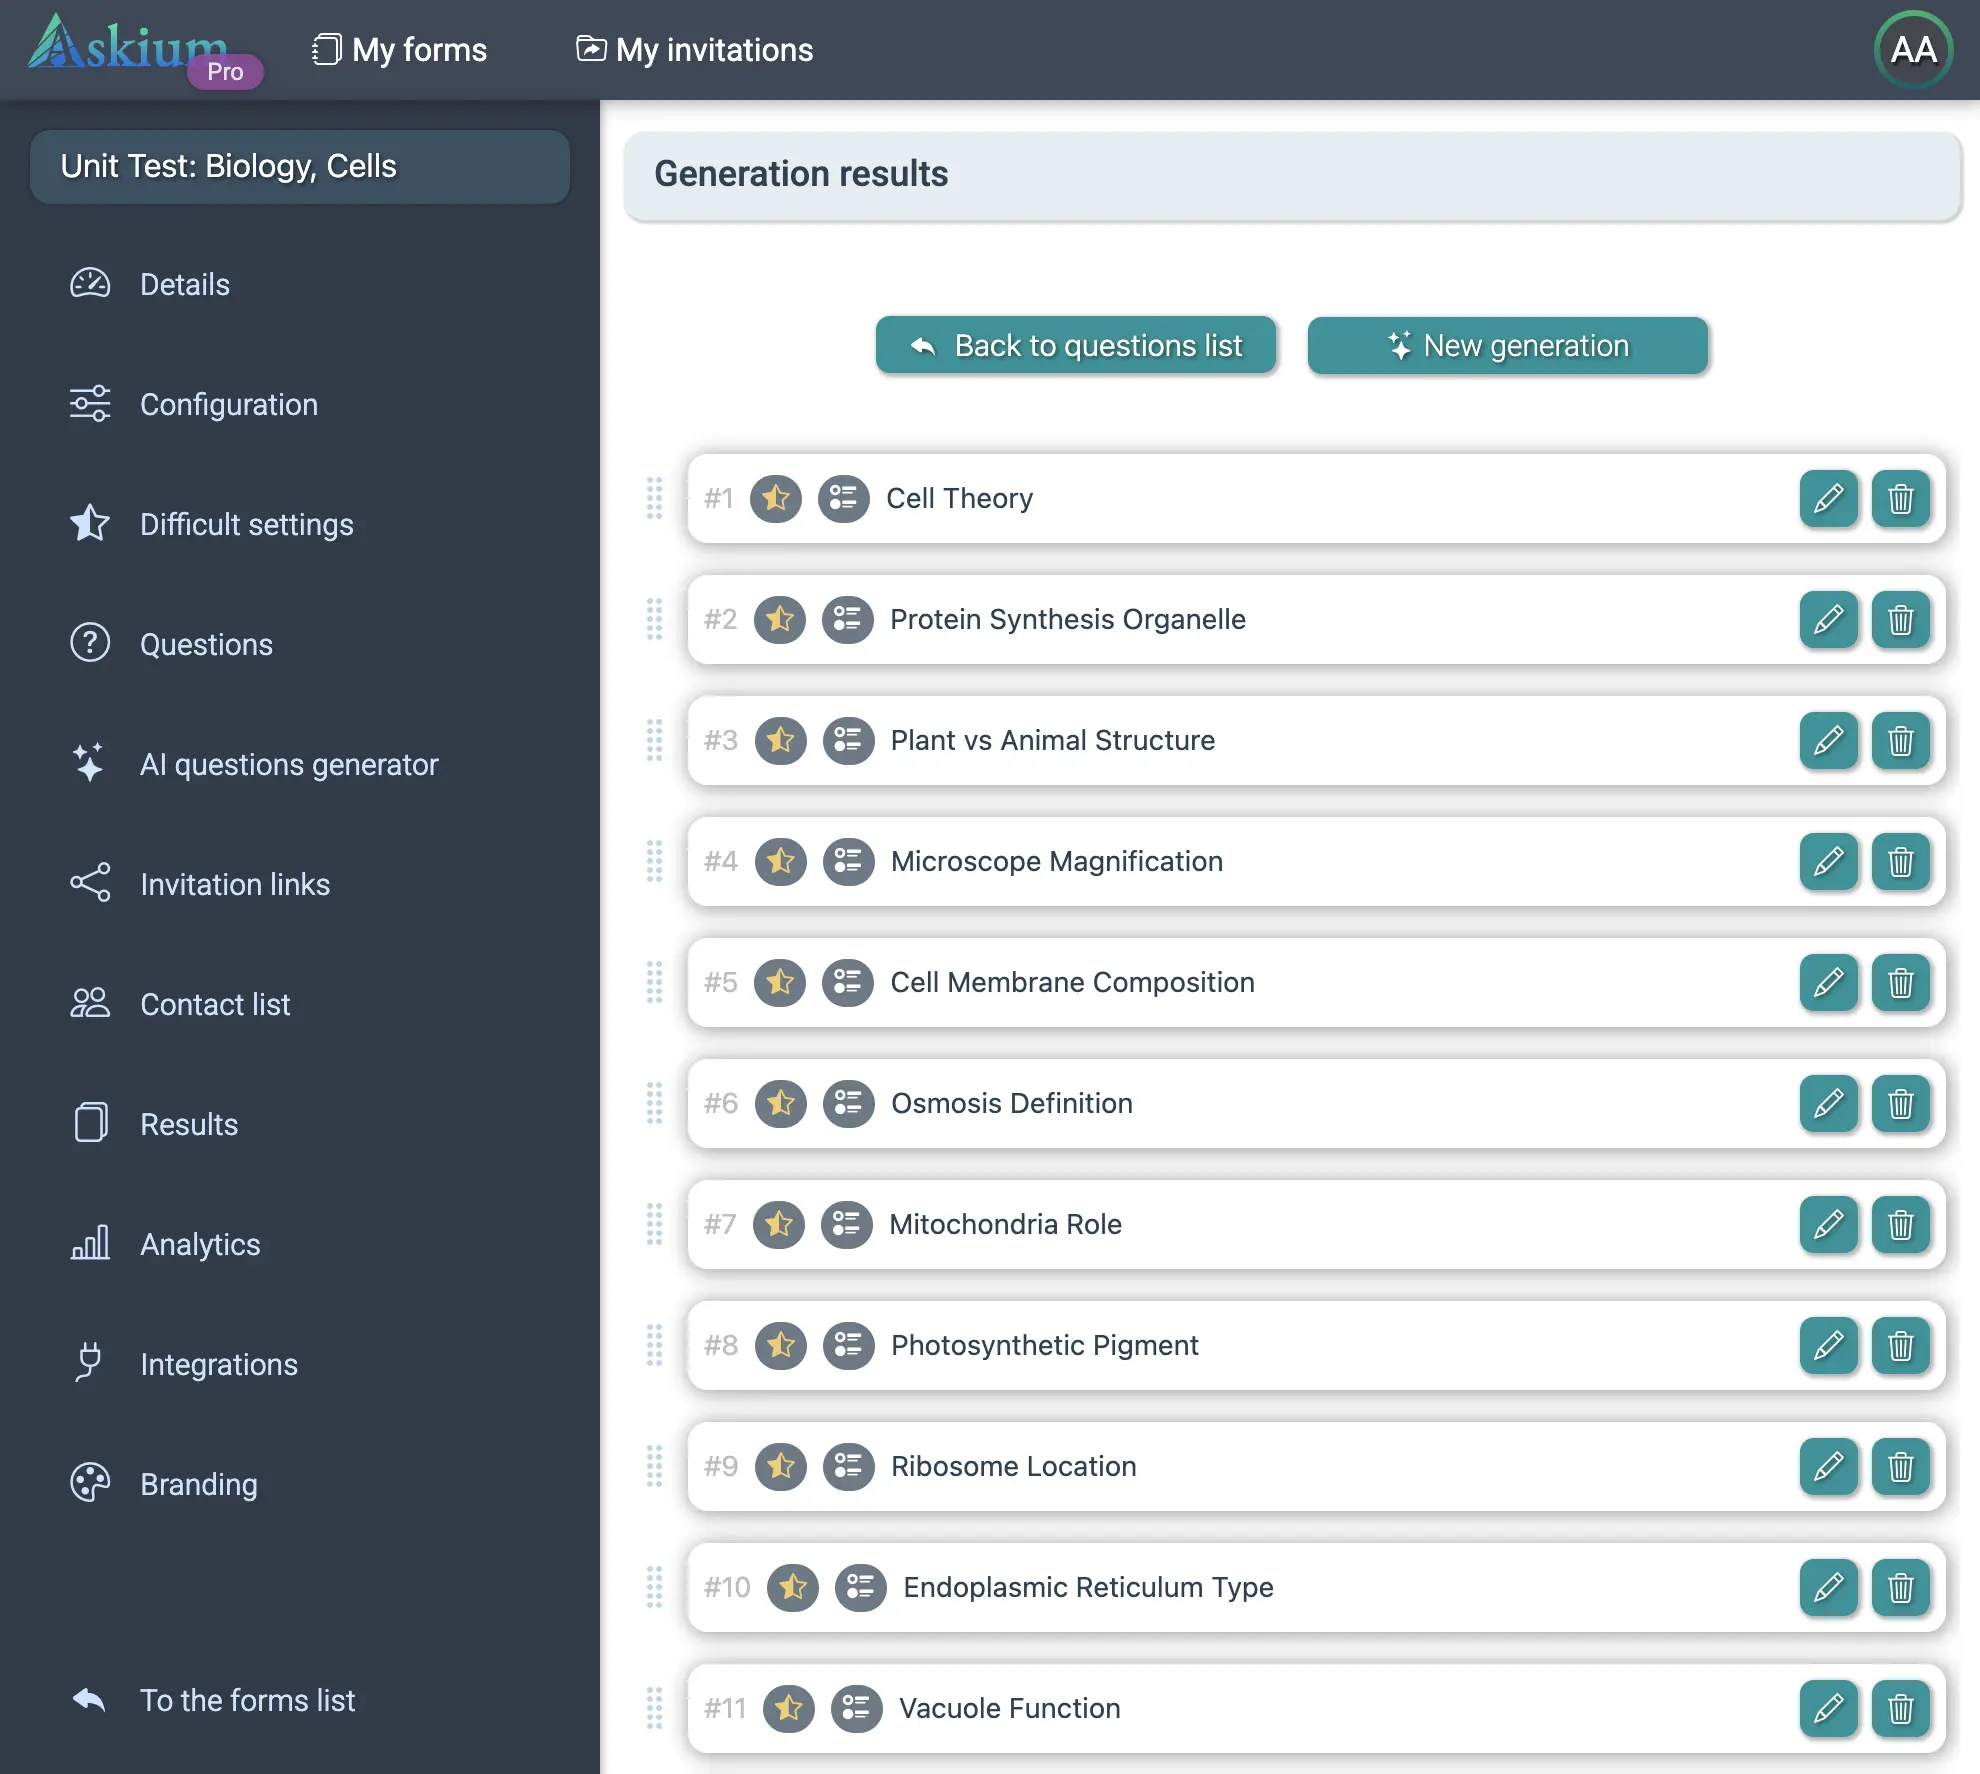Open Branding palette icon
This screenshot has height=1774, width=1980.
[x=89, y=1483]
